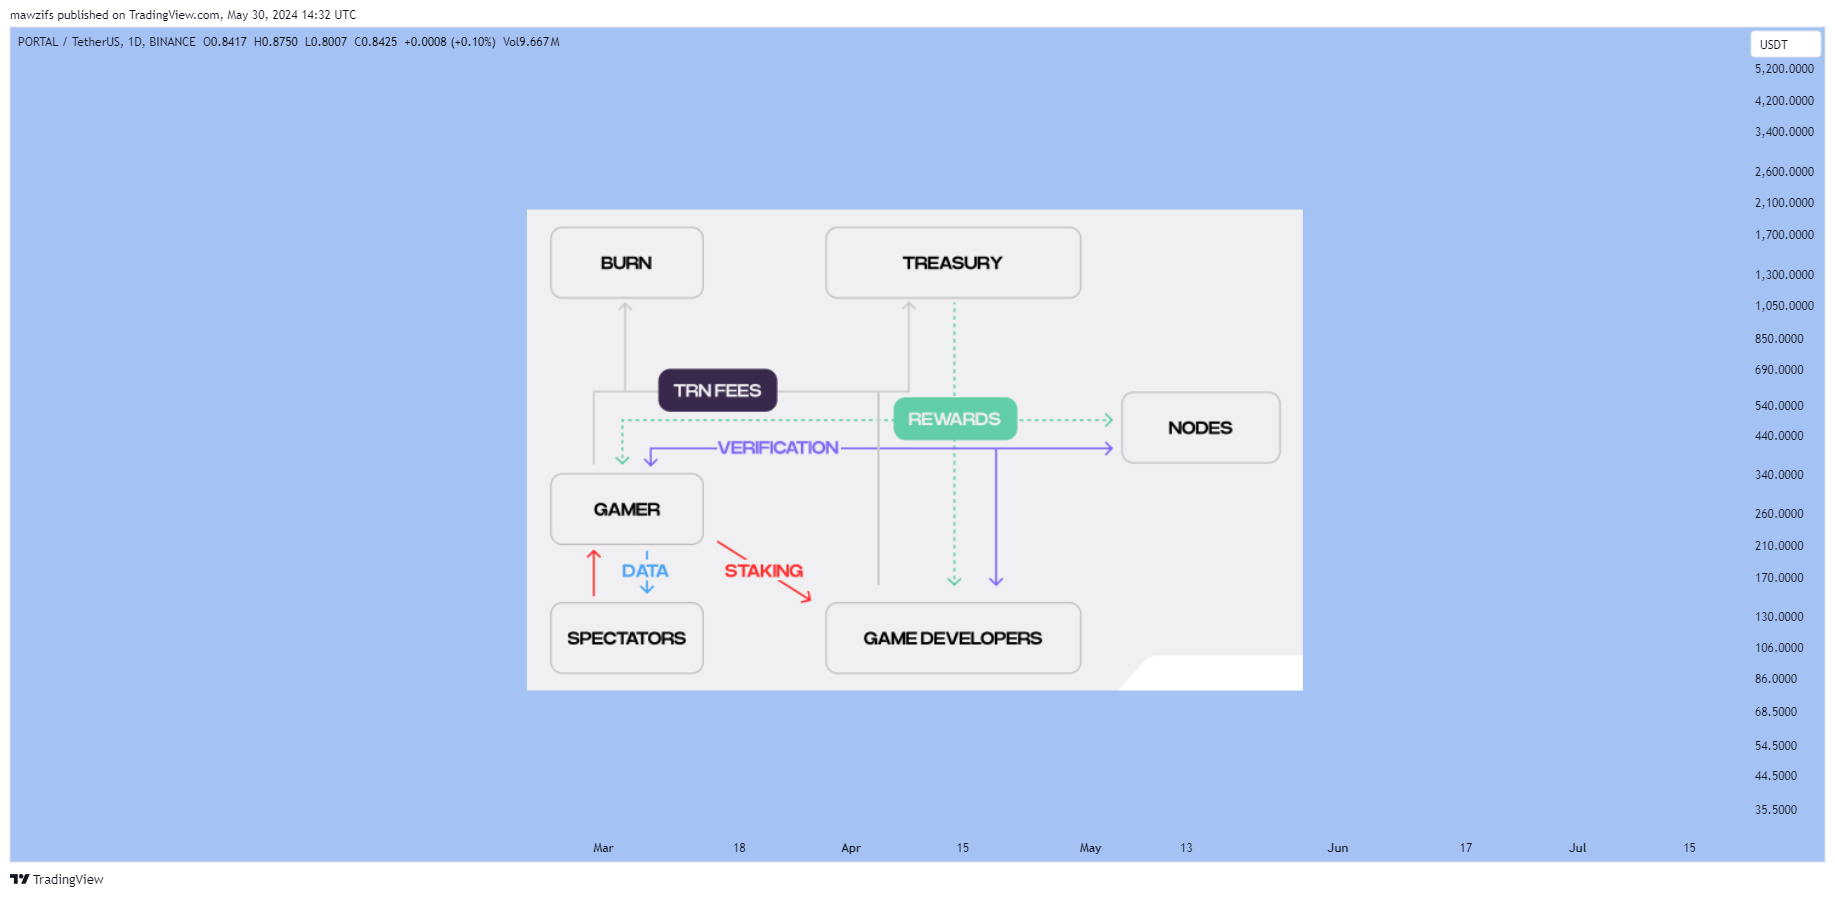This screenshot has width=1835, height=897.
Task: Click the 68.5000 price axis label
Action: coord(1776,712)
